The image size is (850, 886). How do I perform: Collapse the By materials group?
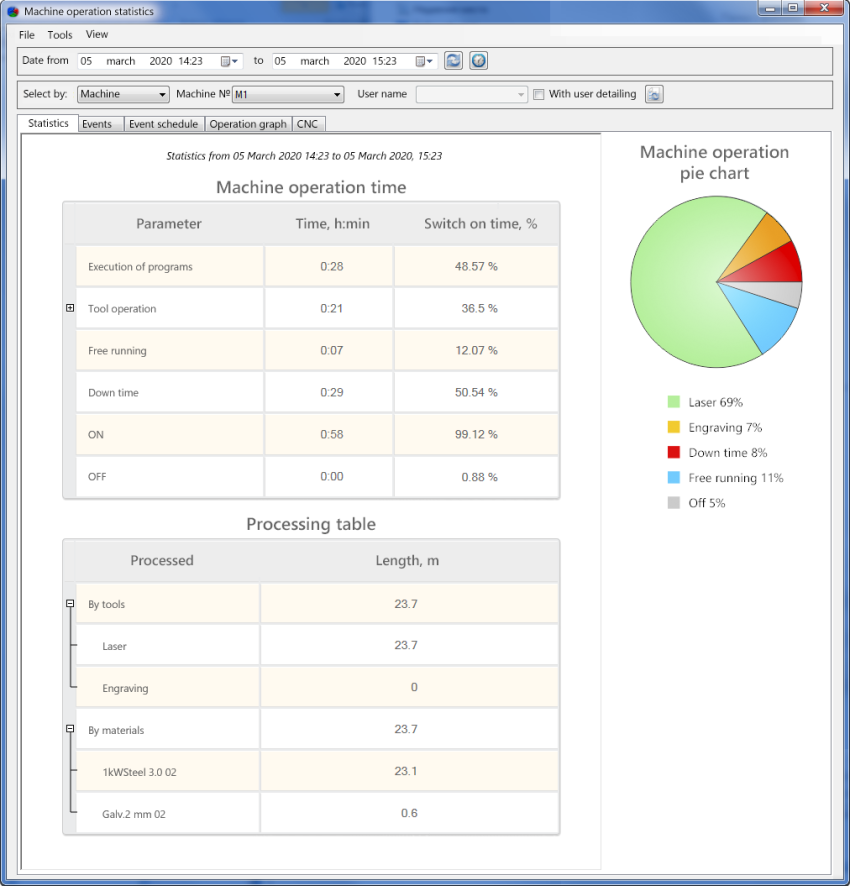click(x=70, y=729)
